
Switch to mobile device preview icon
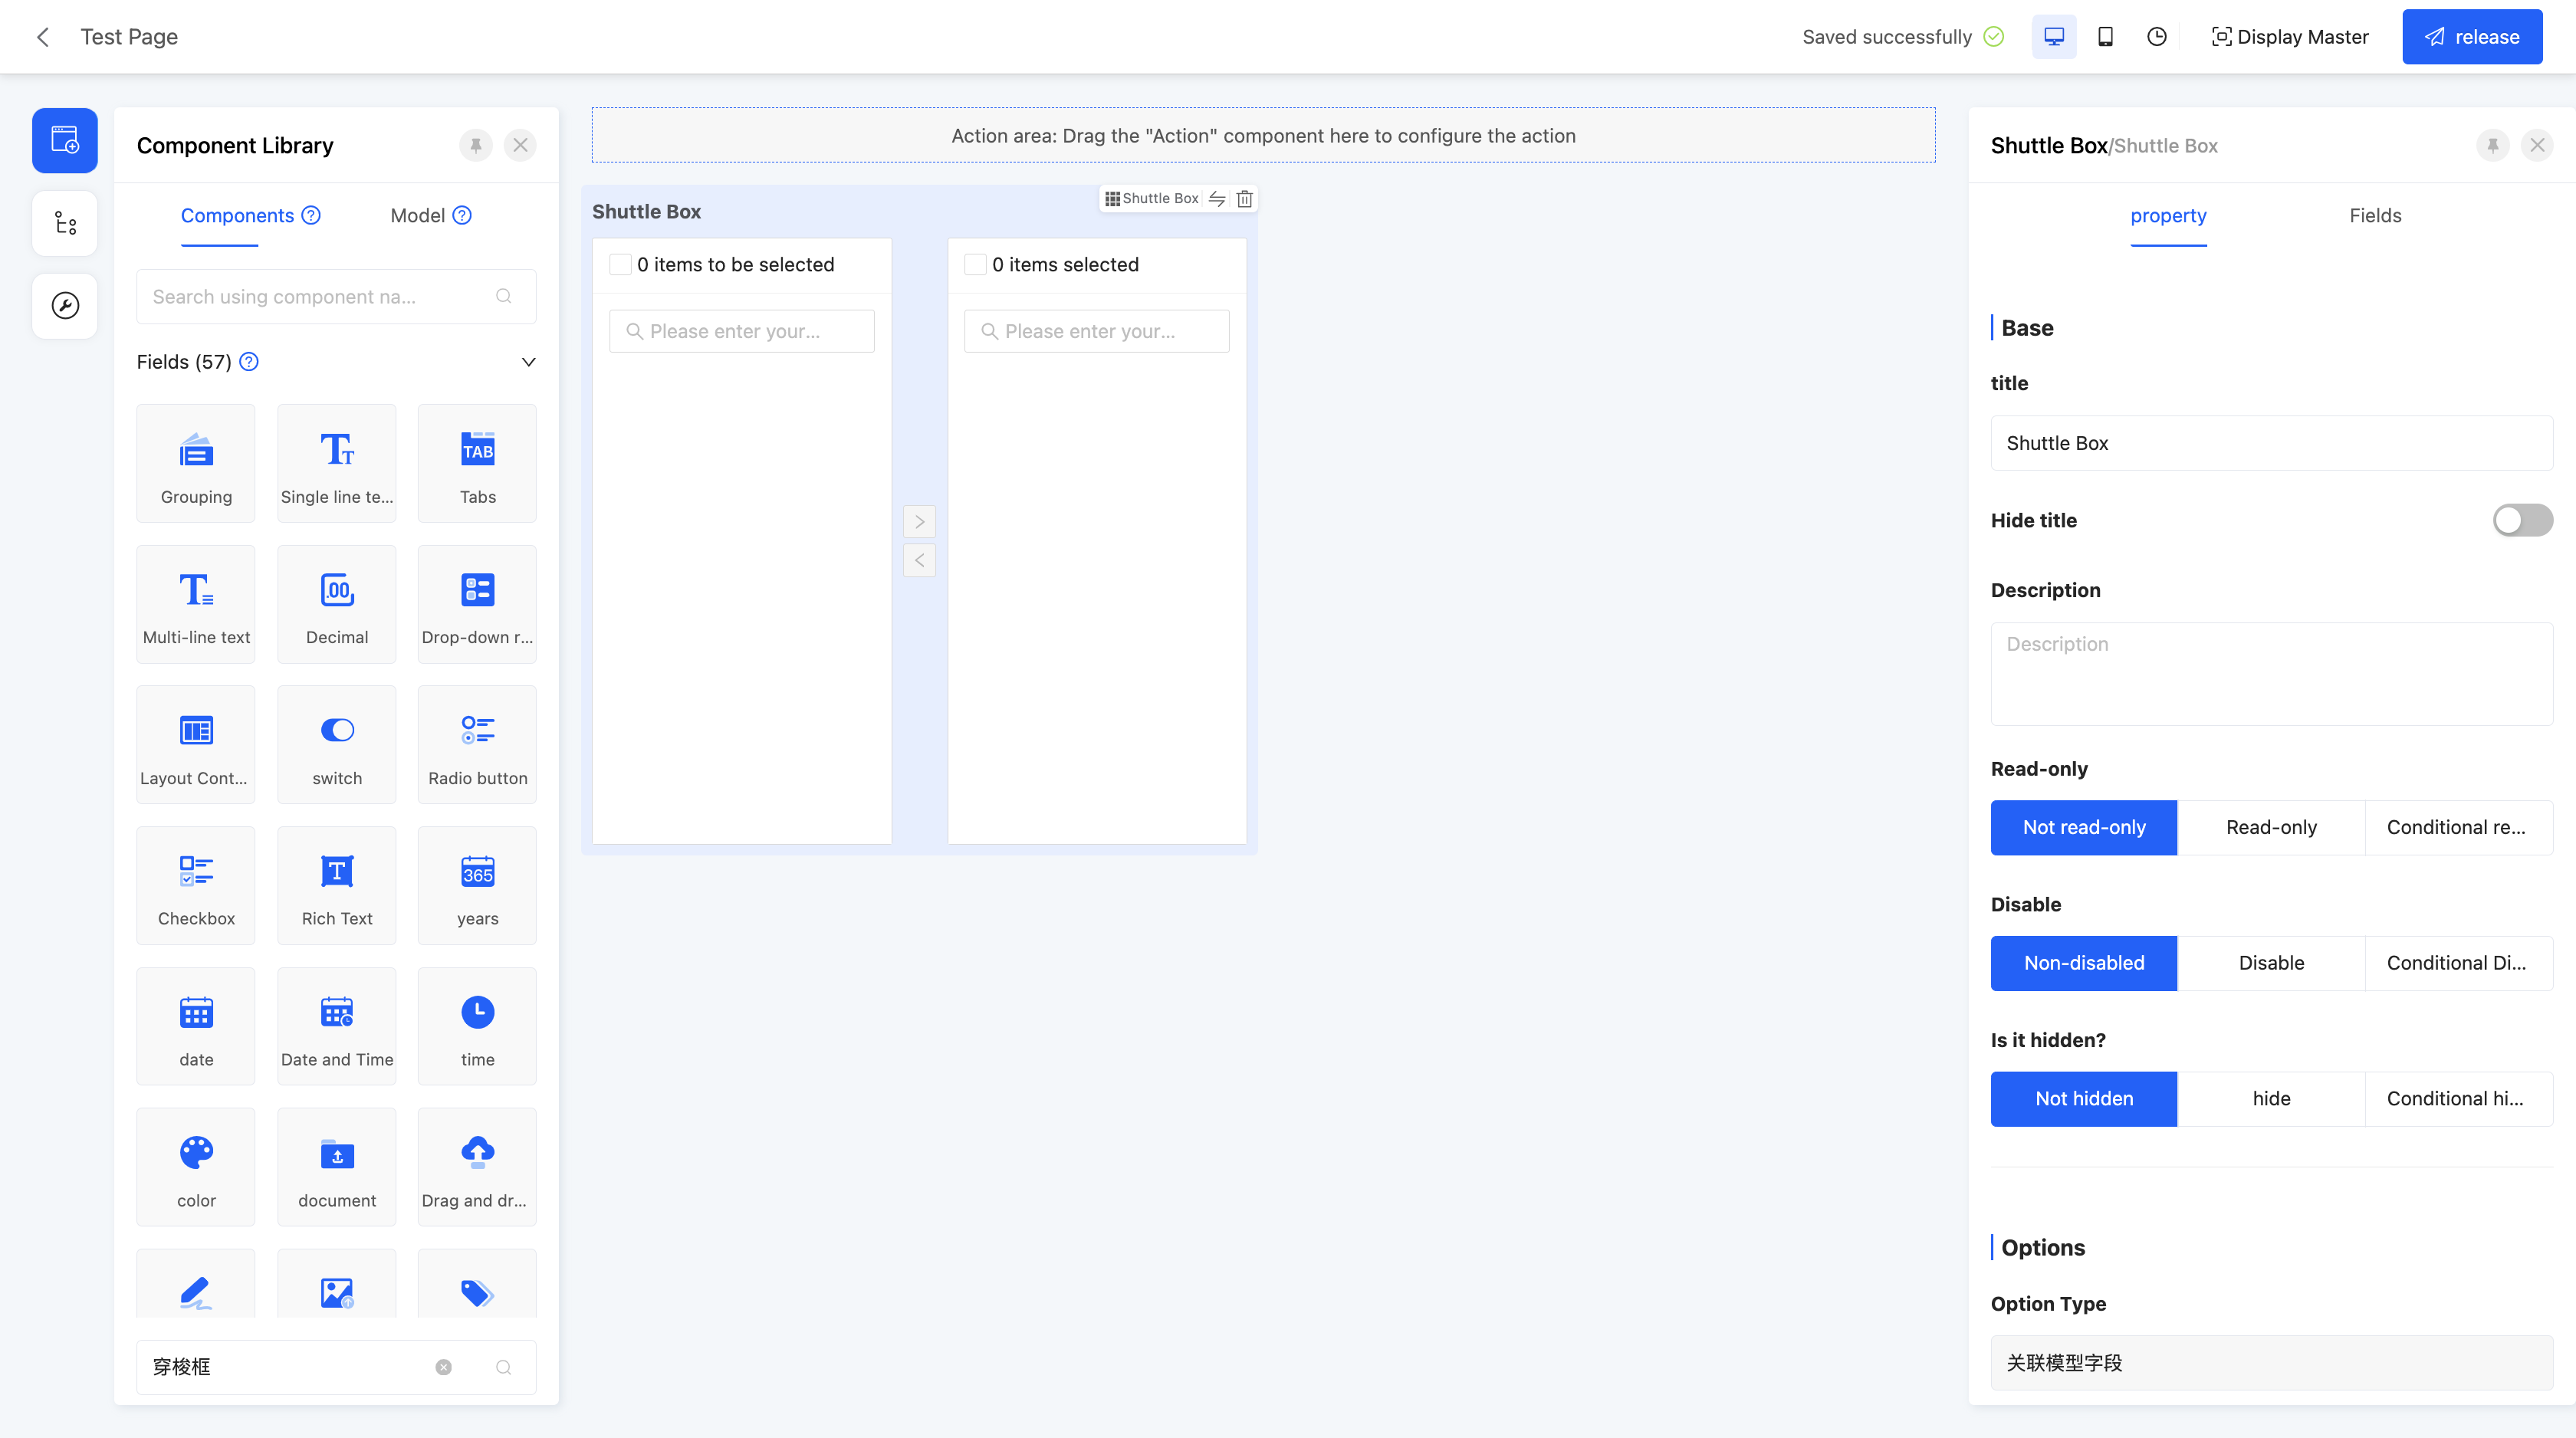2105,37
